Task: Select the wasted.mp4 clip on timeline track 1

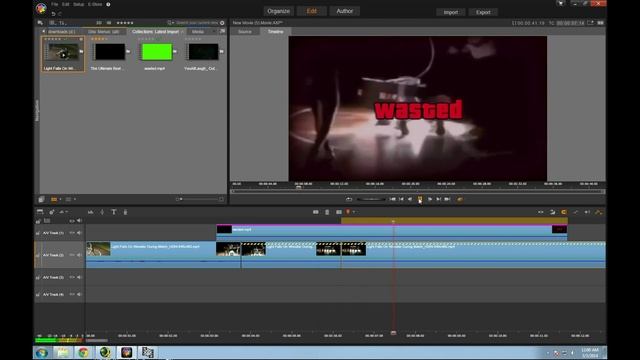Action: pyautogui.click(x=392, y=231)
